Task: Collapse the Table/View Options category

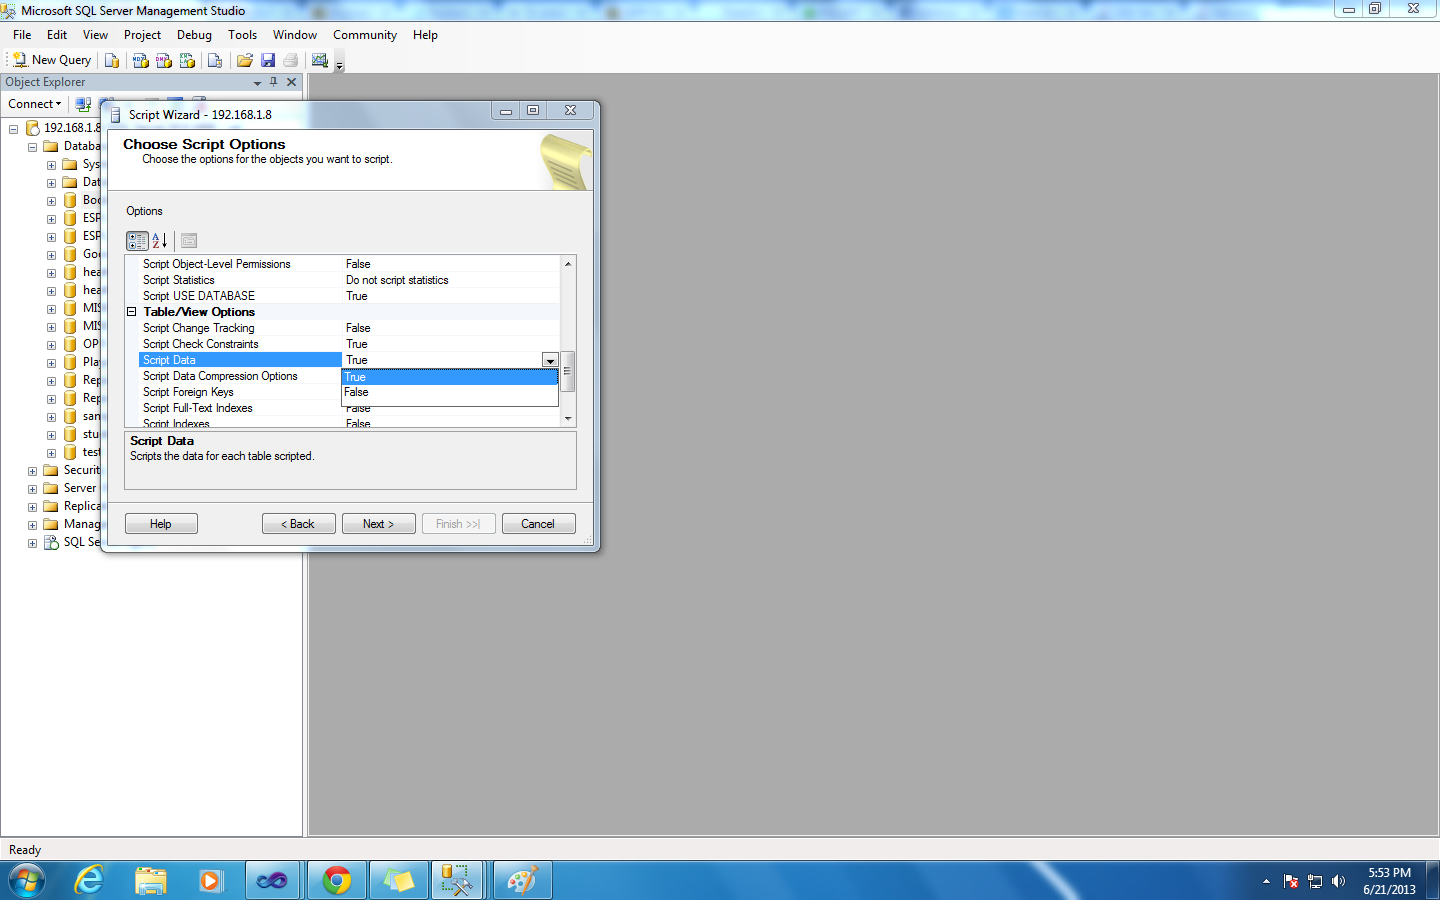Action: click(131, 312)
